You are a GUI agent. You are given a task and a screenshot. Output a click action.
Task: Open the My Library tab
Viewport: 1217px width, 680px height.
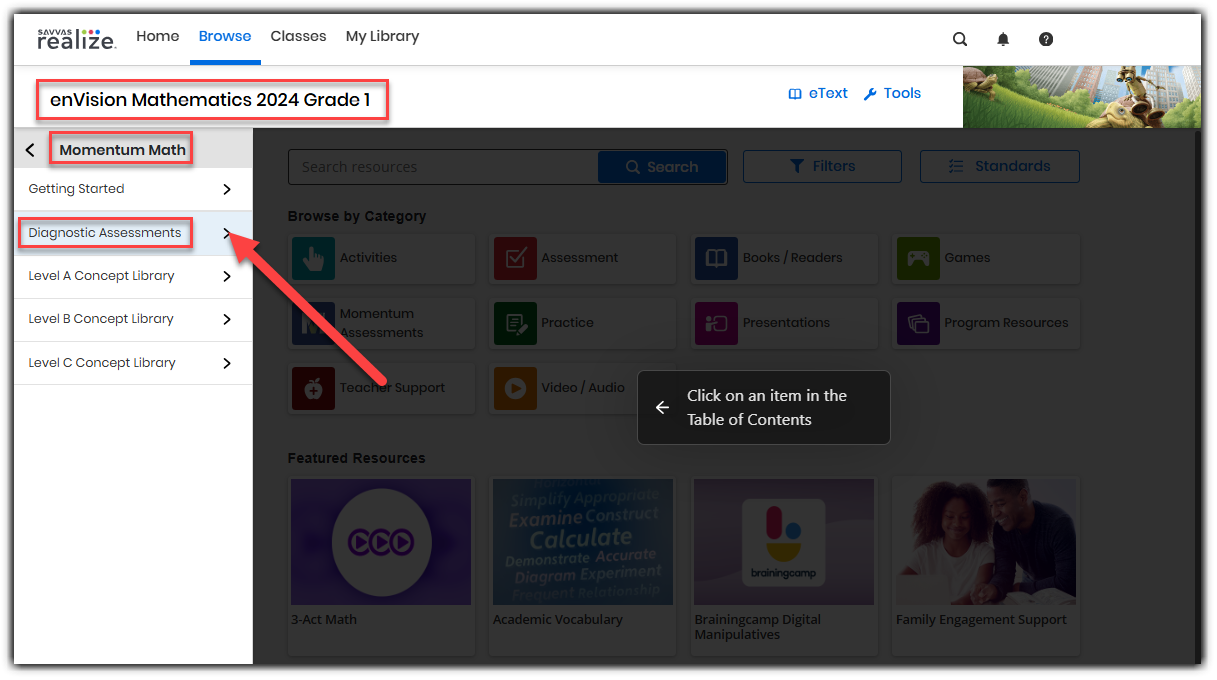click(x=382, y=36)
